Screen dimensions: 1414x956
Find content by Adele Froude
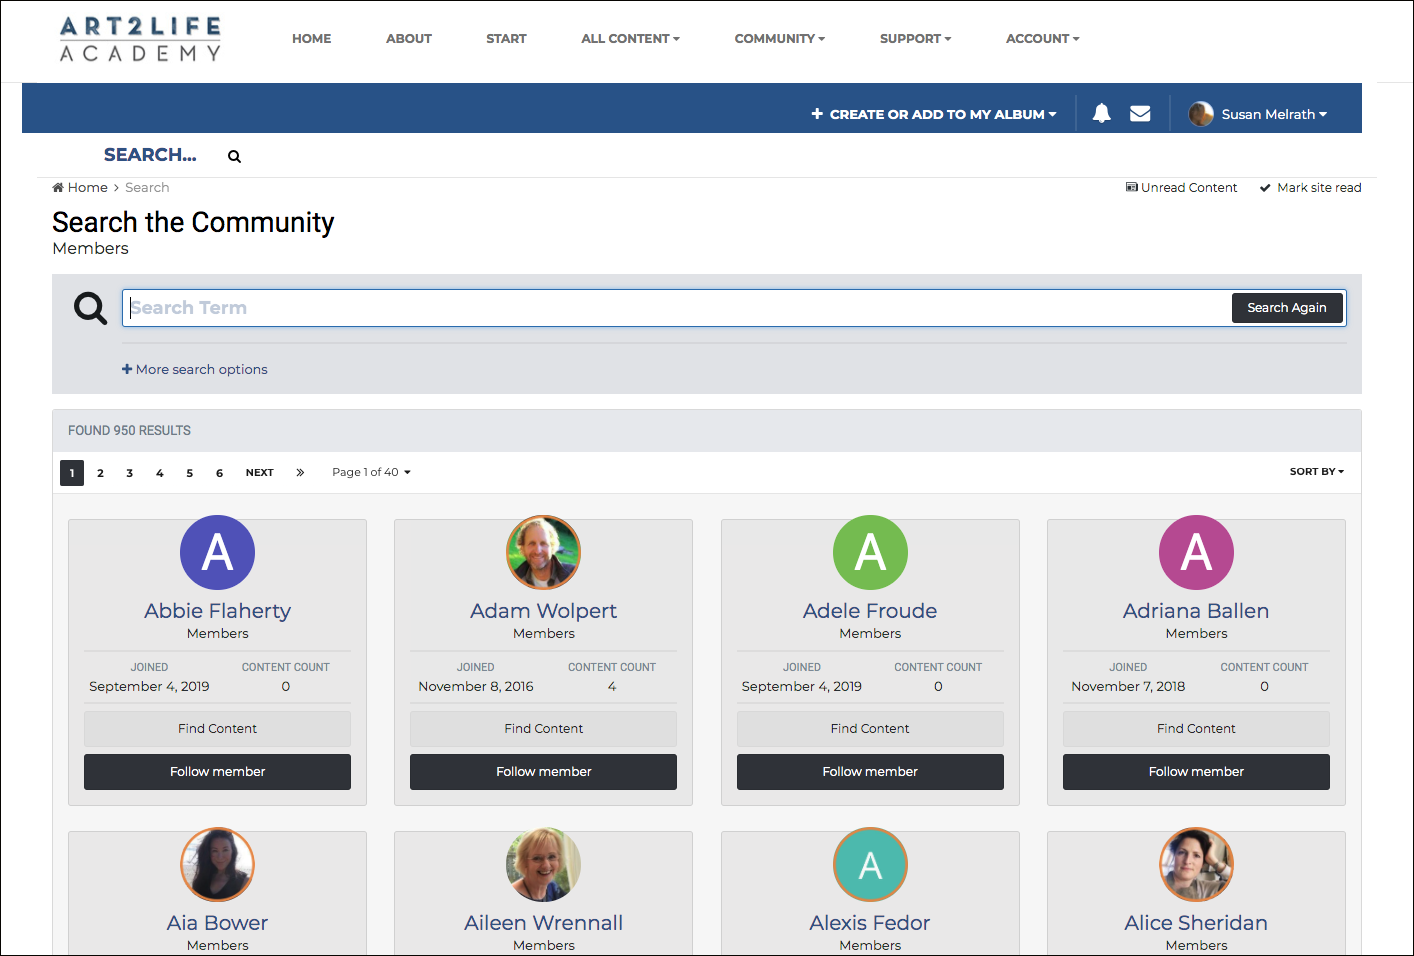(870, 729)
